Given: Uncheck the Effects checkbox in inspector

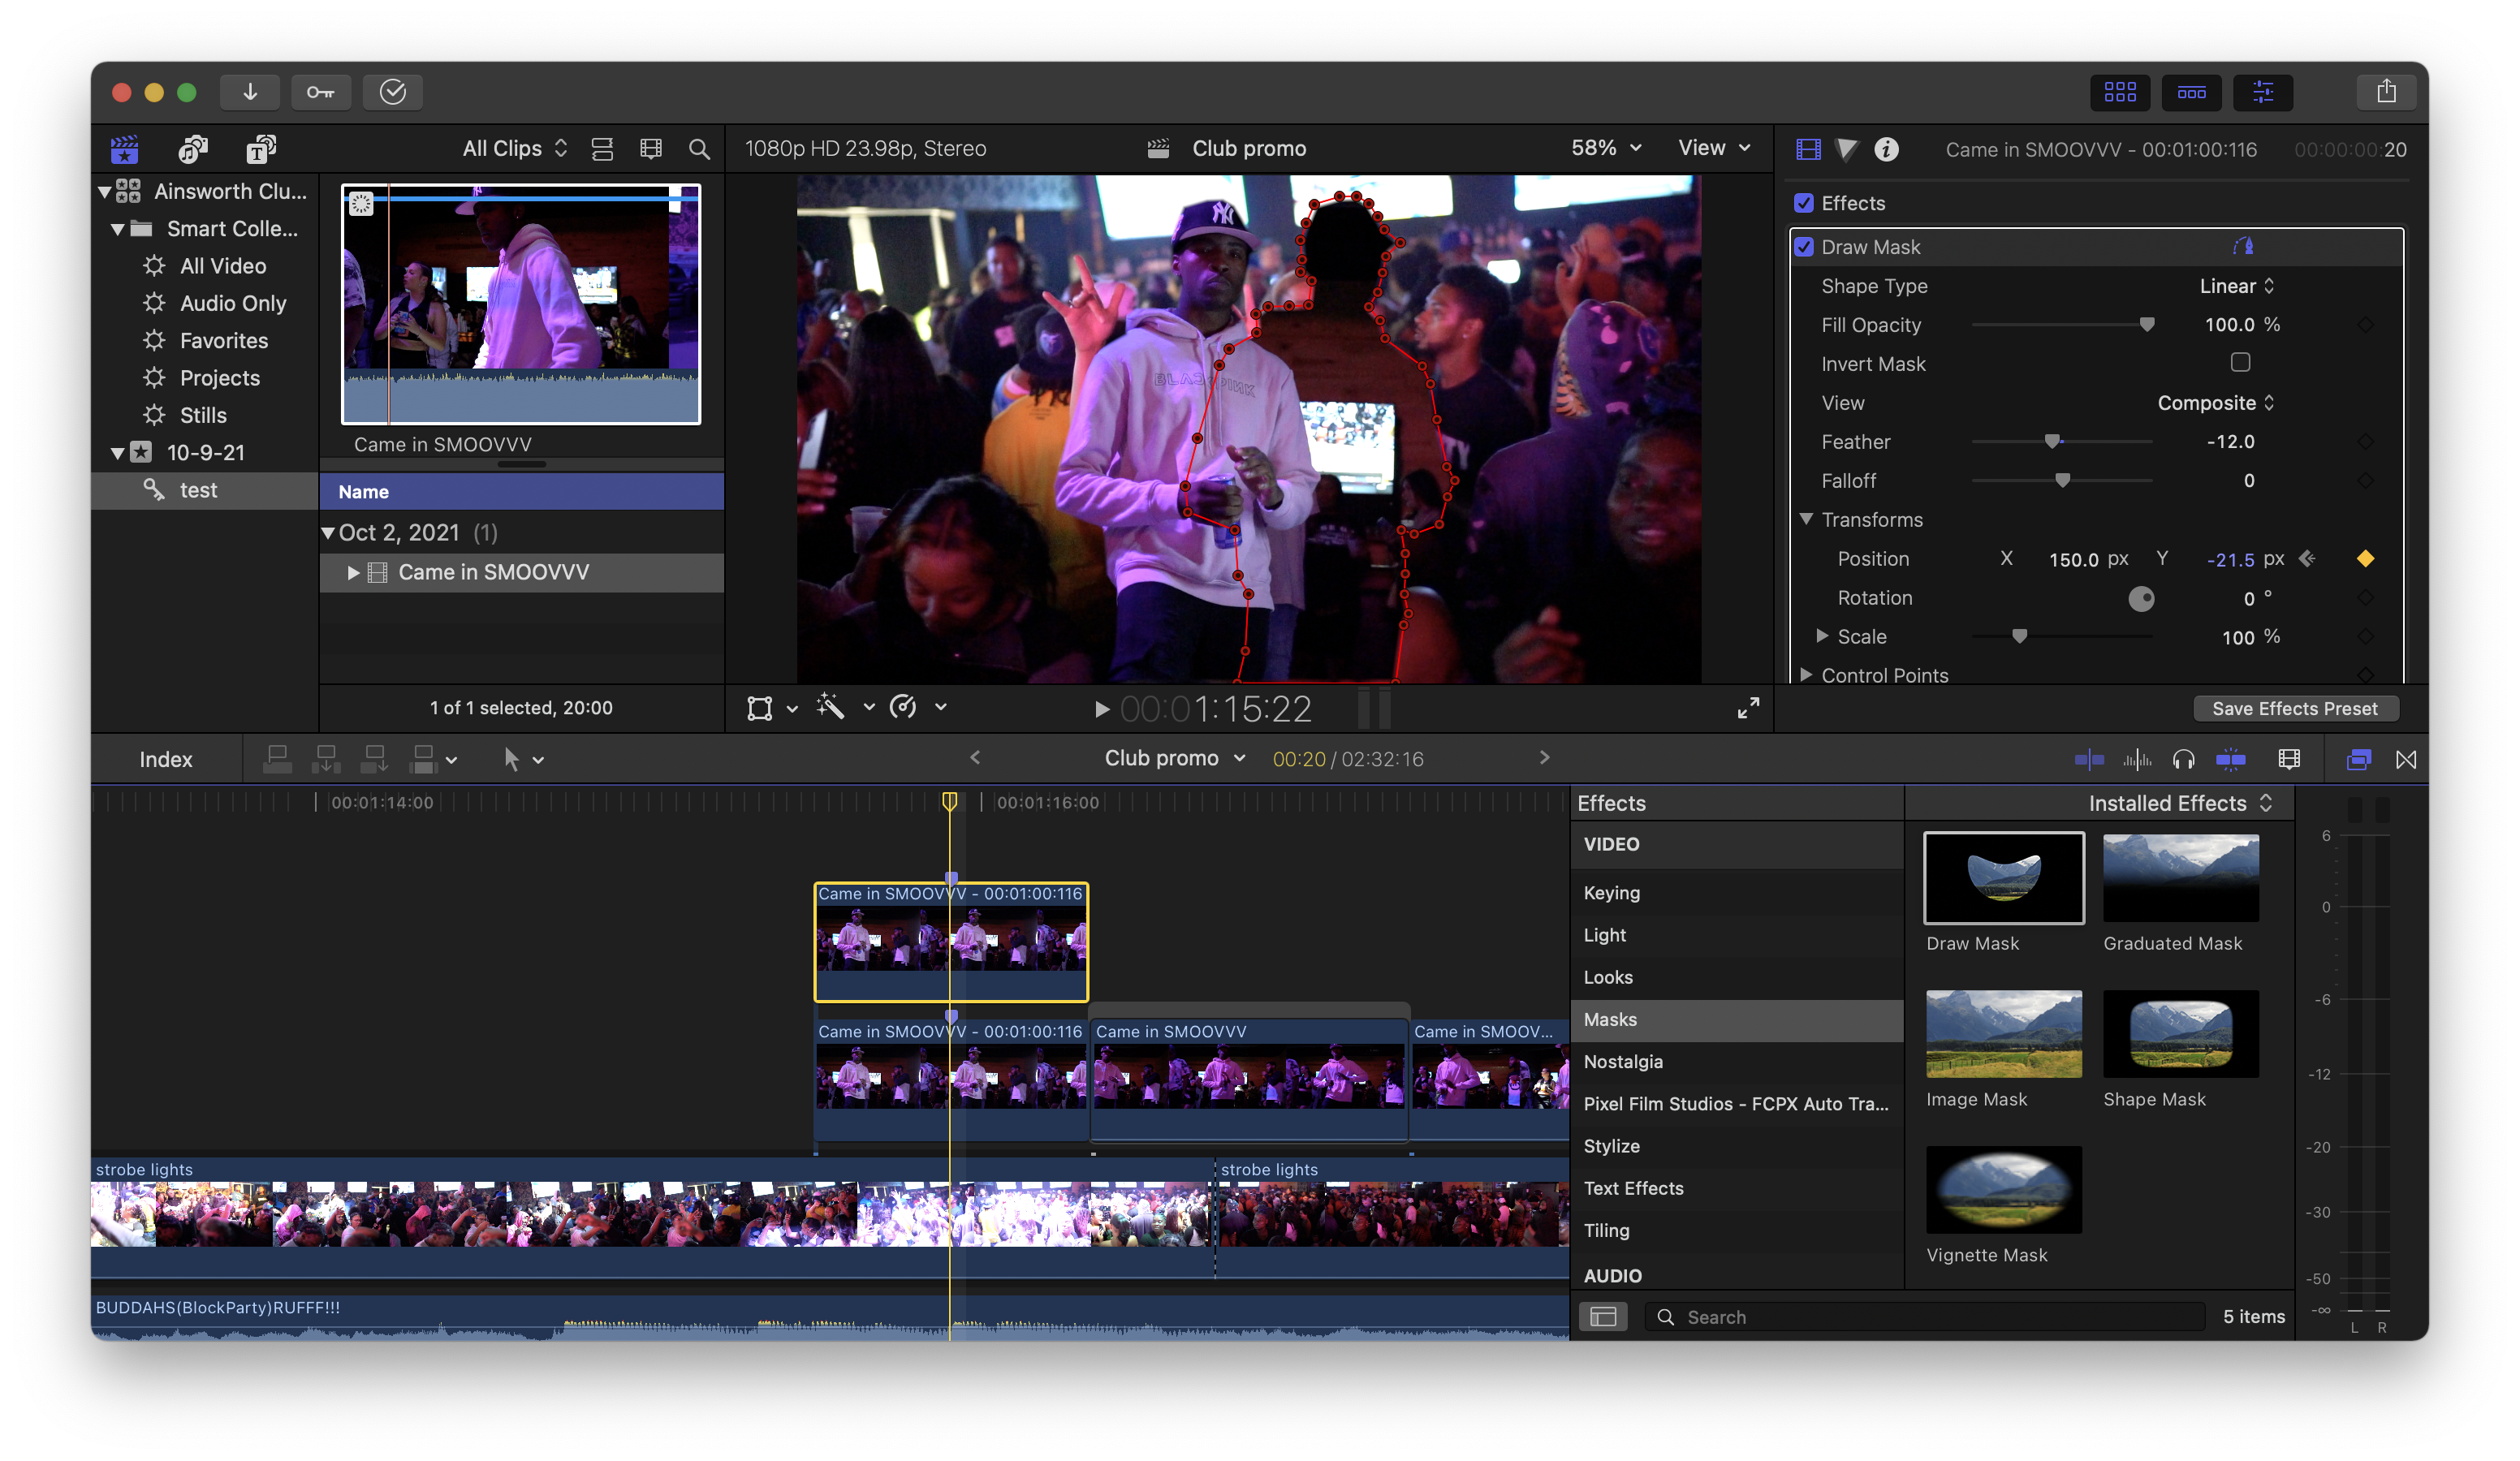Looking at the screenshot, I should click(1804, 203).
